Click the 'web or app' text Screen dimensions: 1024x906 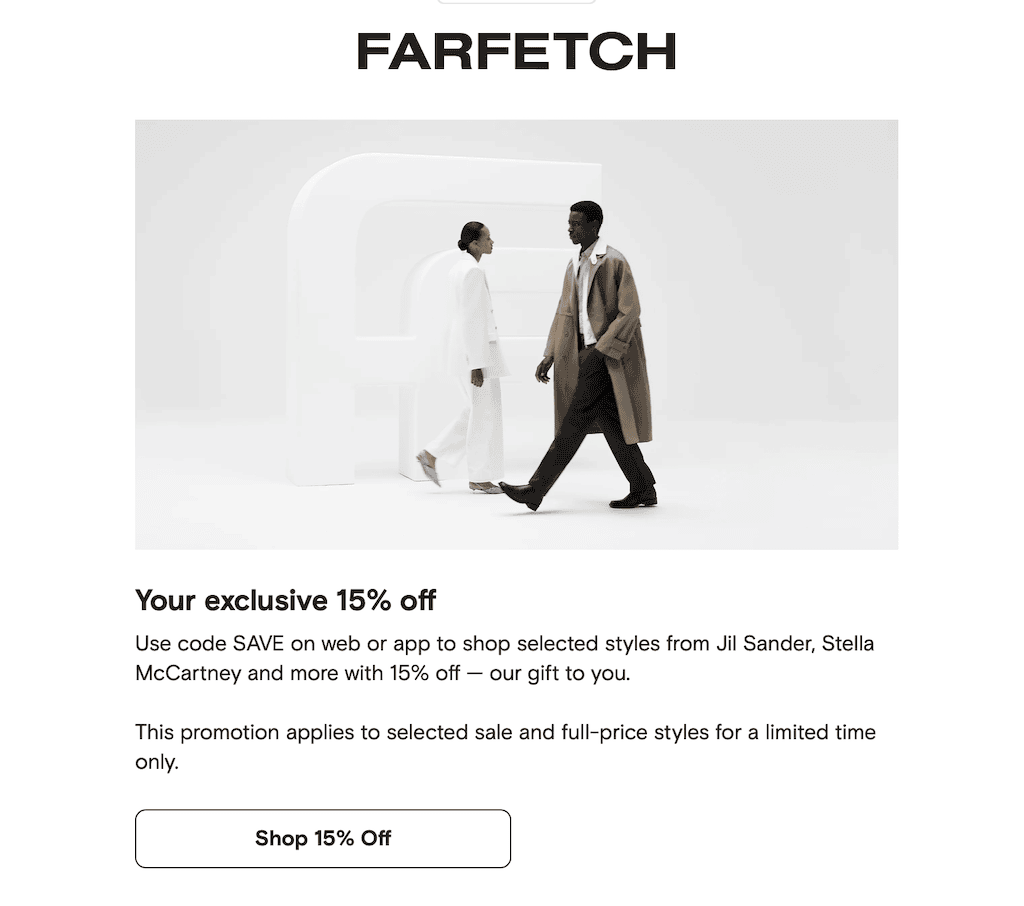coord(376,643)
